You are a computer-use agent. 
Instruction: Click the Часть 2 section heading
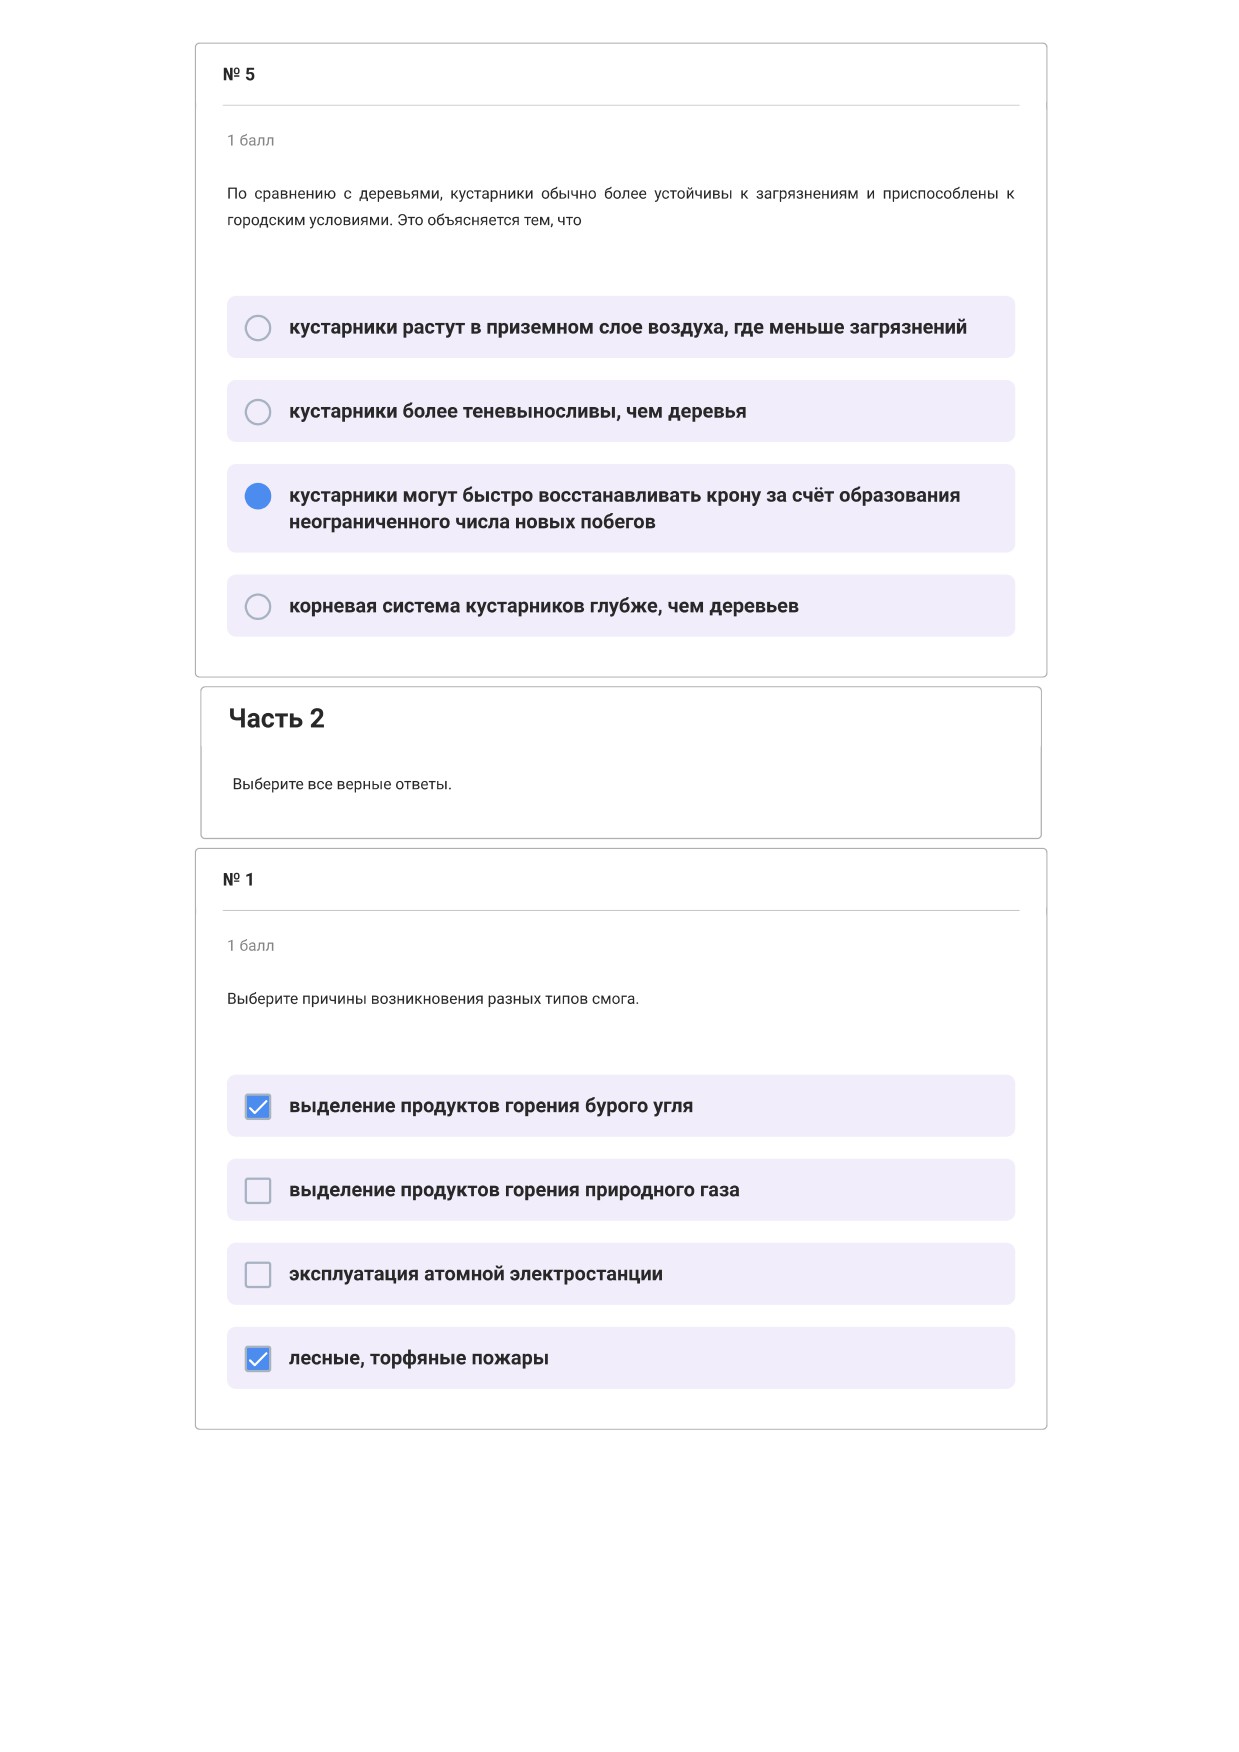(277, 719)
